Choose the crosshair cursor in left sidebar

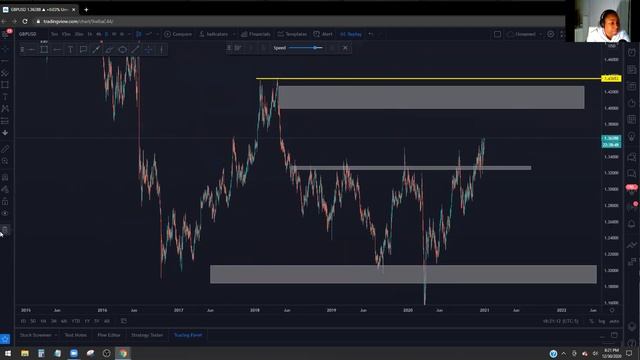coord(5,49)
